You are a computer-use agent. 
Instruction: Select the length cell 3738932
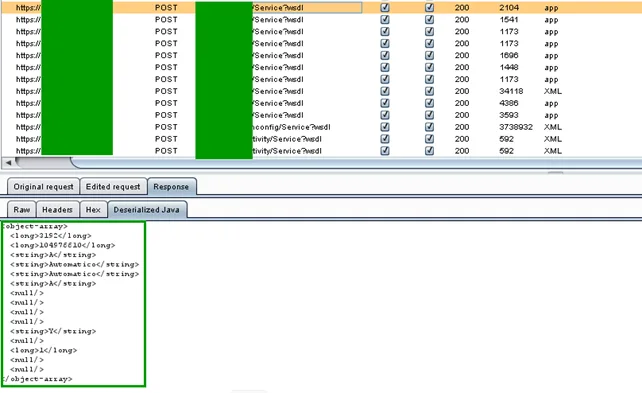pyautogui.click(x=516, y=127)
